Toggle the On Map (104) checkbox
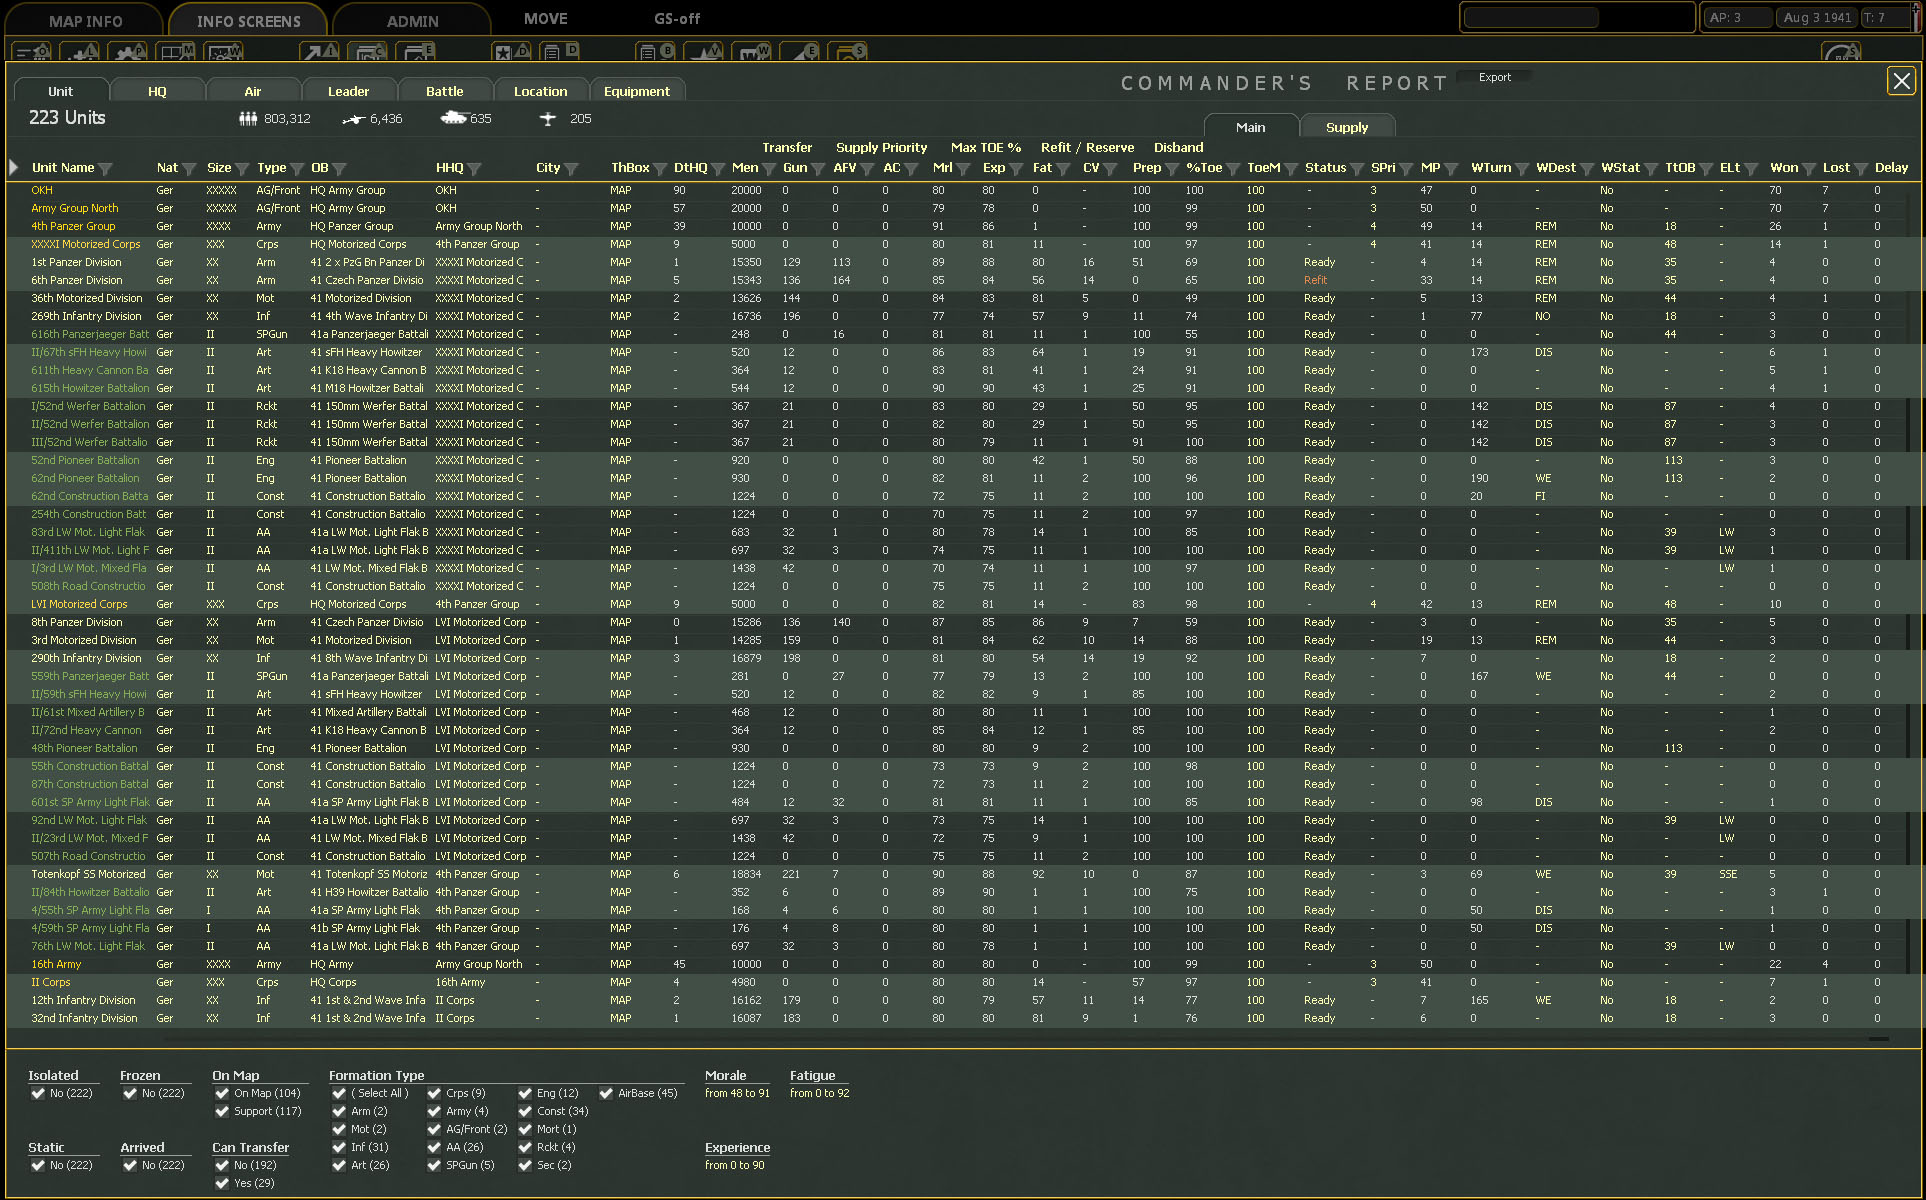Image resolution: width=1926 pixels, height=1200 pixels. tap(222, 1093)
